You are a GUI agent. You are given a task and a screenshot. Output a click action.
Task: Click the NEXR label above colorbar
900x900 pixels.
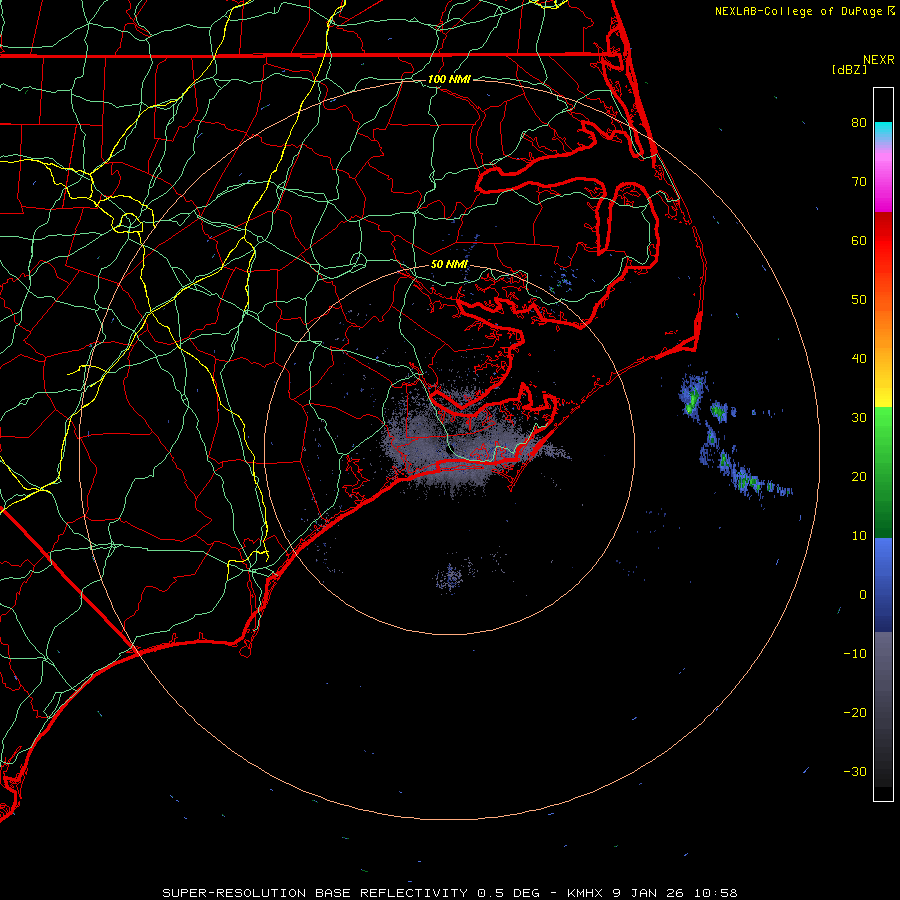click(879, 60)
